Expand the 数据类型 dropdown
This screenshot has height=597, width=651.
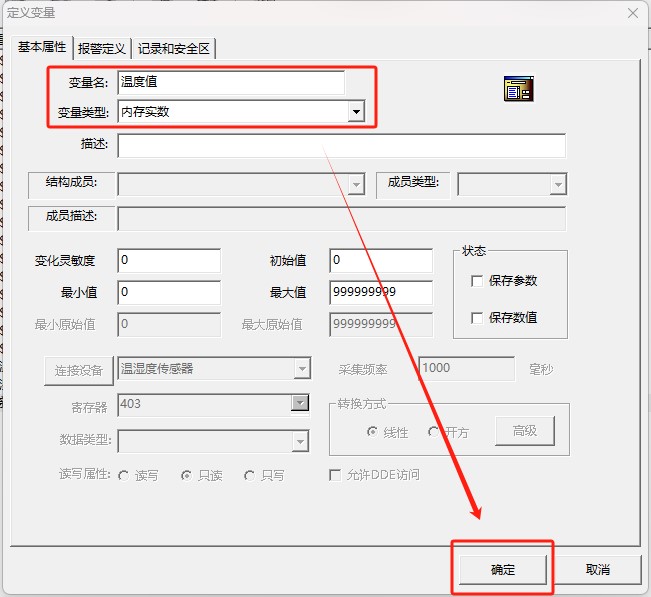(299, 441)
